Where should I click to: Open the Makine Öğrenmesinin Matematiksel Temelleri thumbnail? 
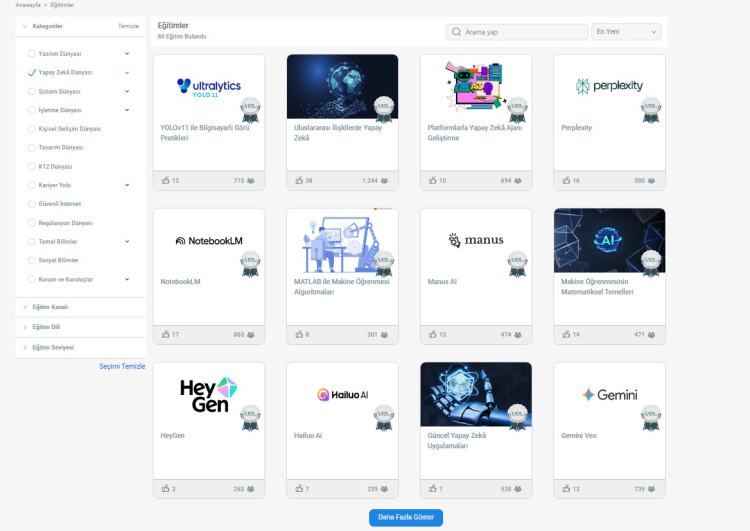pyautogui.click(x=609, y=240)
